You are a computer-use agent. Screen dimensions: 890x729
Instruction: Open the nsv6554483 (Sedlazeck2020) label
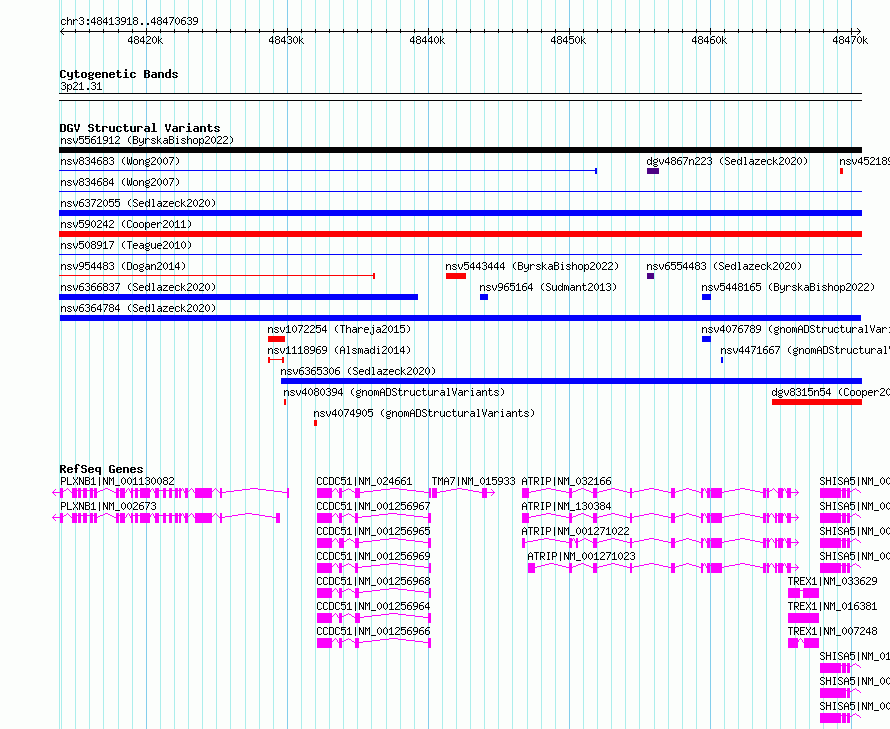(724, 266)
